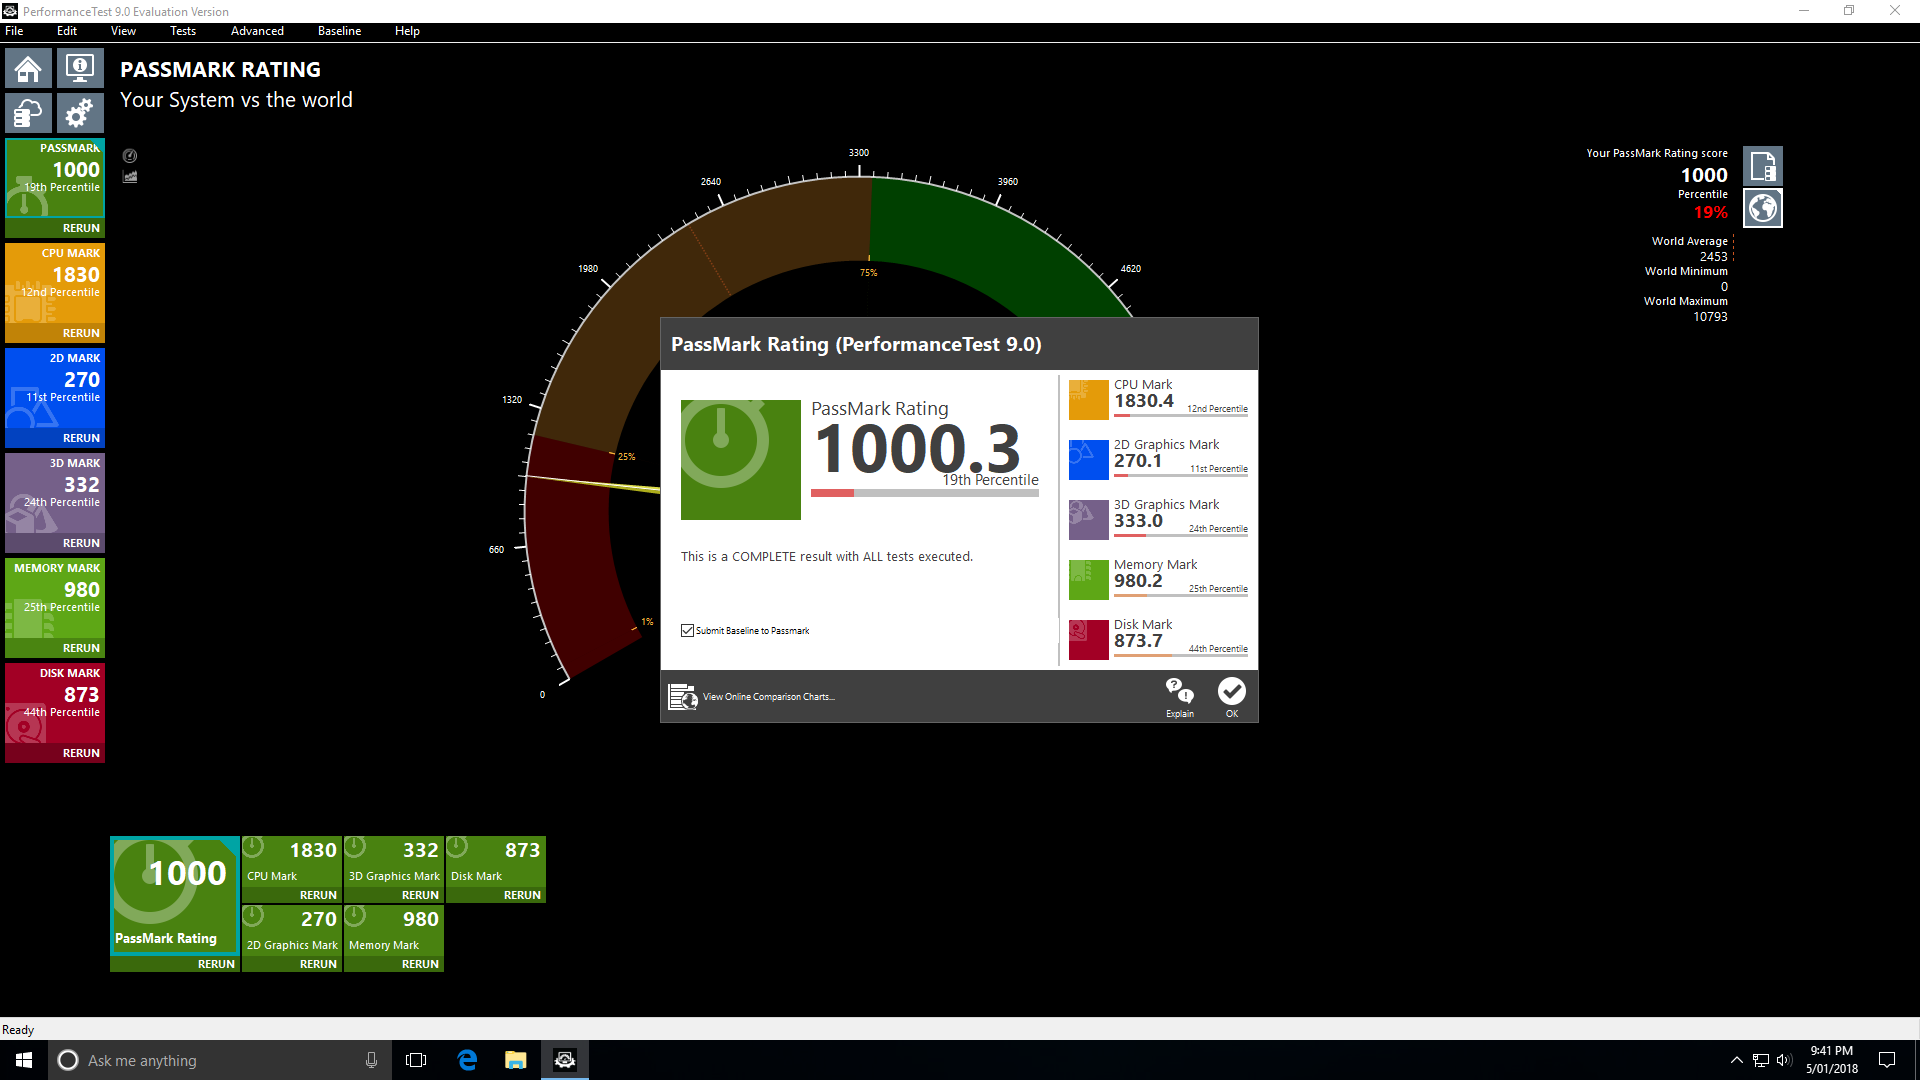Click the World Maximum value 10793
This screenshot has width=1920, height=1080.
point(1710,317)
